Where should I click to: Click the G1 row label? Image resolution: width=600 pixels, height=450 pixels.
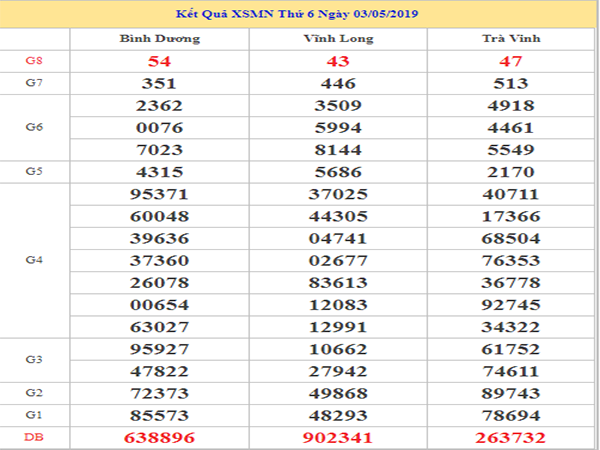[34, 415]
